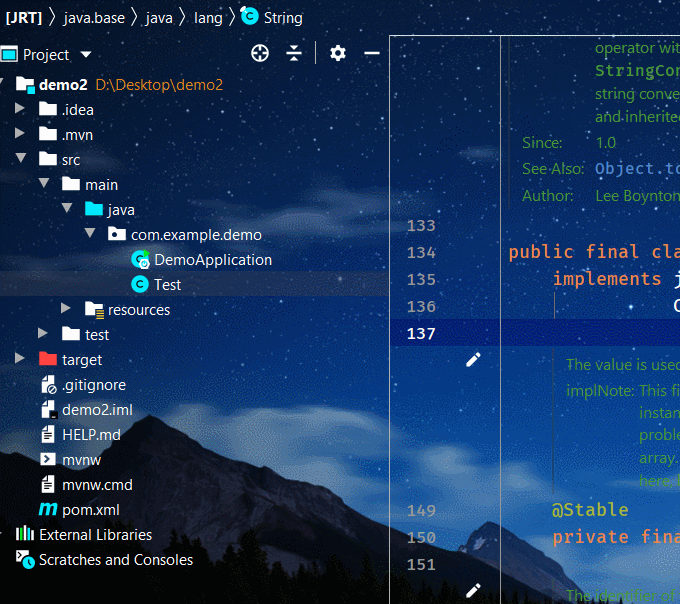Image resolution: width=680 pixels, height=604 pixels.
Task: Click the pom.xml Maven file icon
Action: pyautogui.click(x=47, y=510)
